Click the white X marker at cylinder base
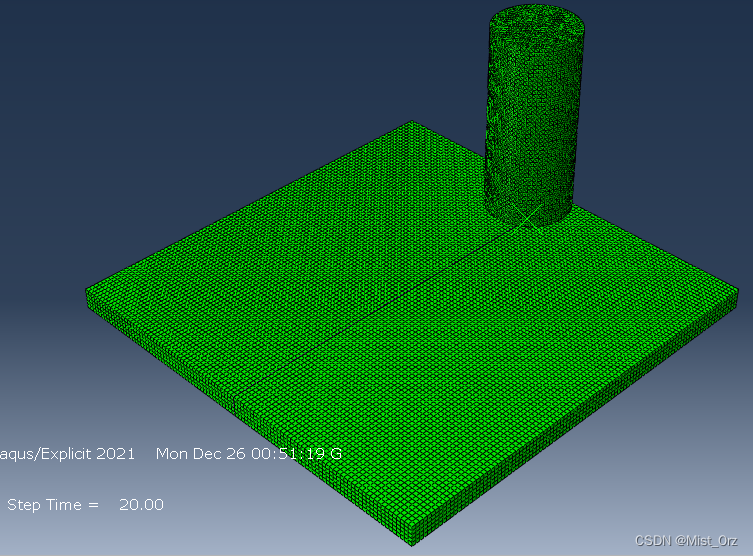753x557 pixels. (x=525, y=216)
